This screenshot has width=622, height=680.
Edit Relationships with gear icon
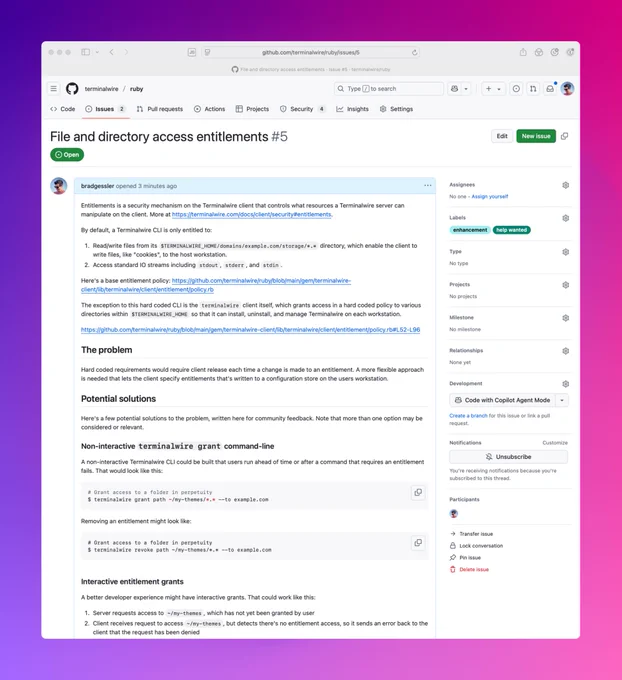(565, 351)
